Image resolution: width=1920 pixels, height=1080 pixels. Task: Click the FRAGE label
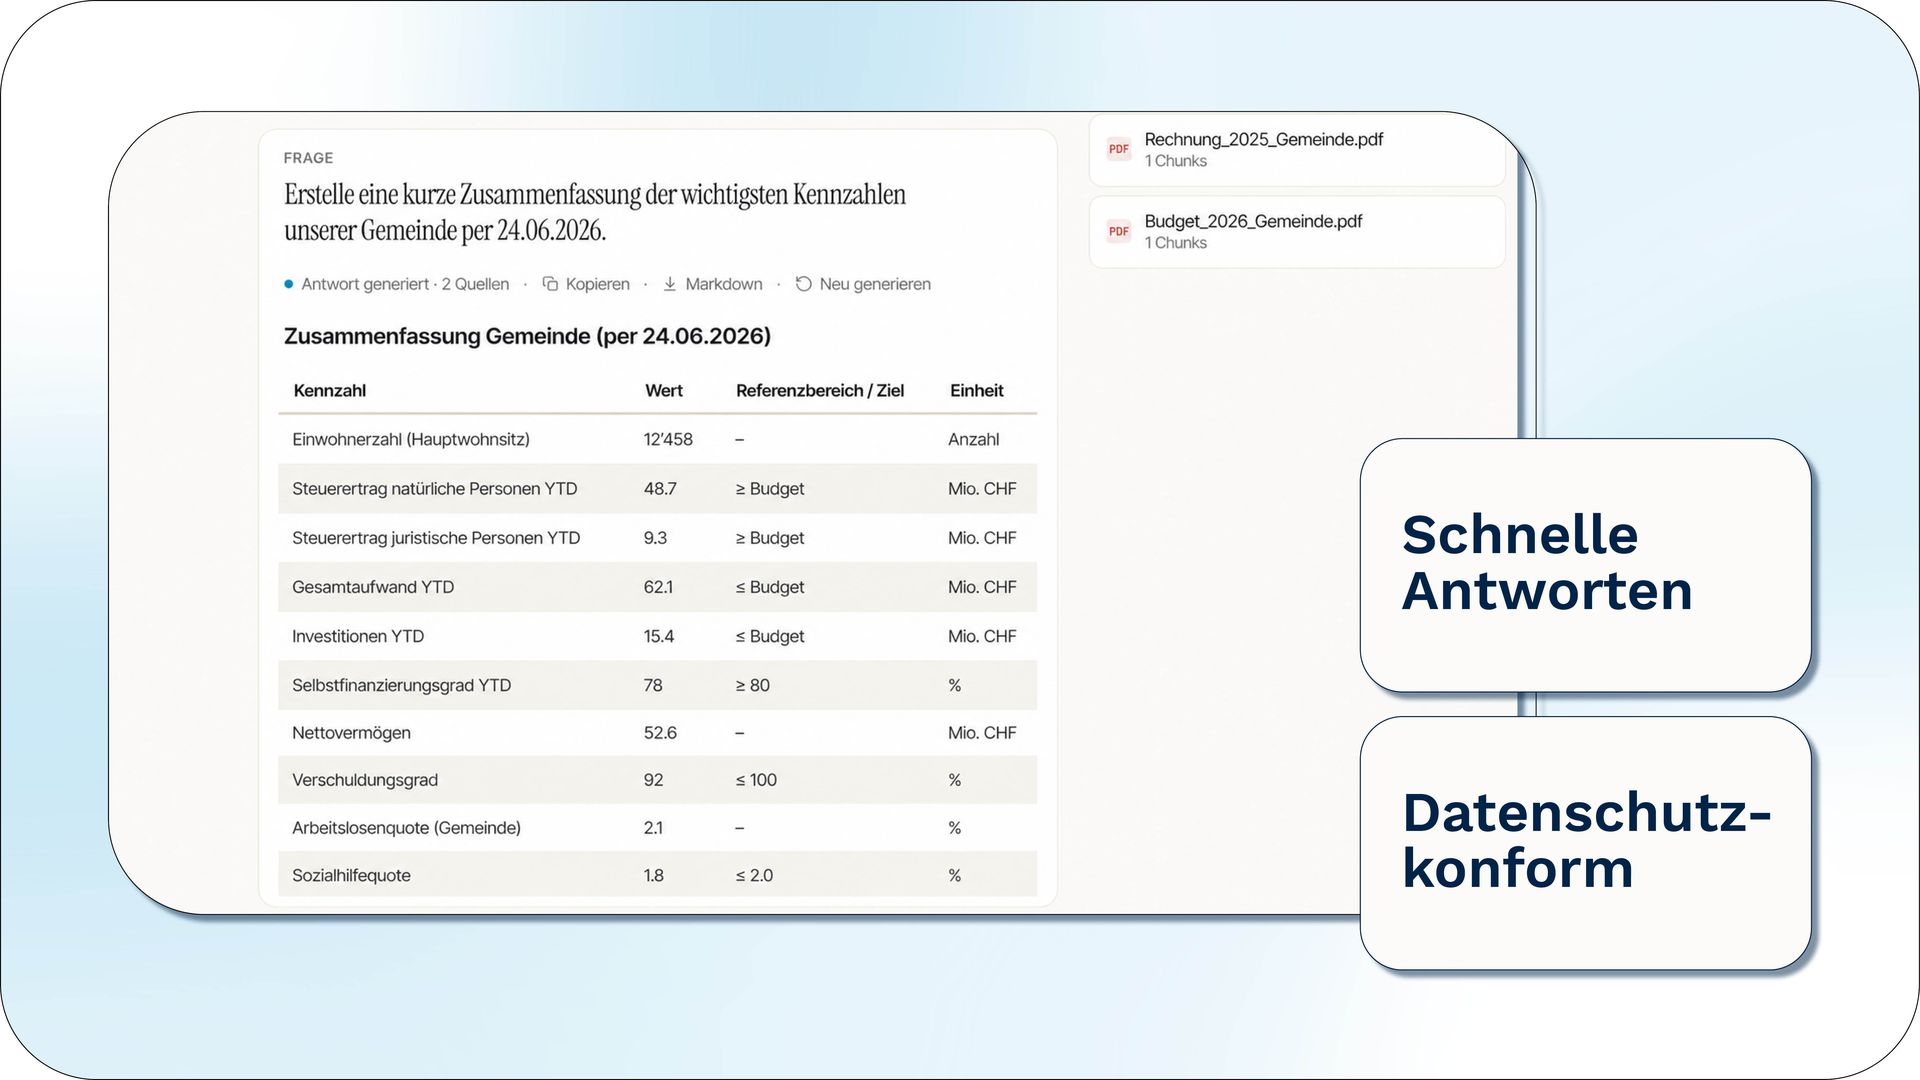pyautogui.click(x=308, y=158)
